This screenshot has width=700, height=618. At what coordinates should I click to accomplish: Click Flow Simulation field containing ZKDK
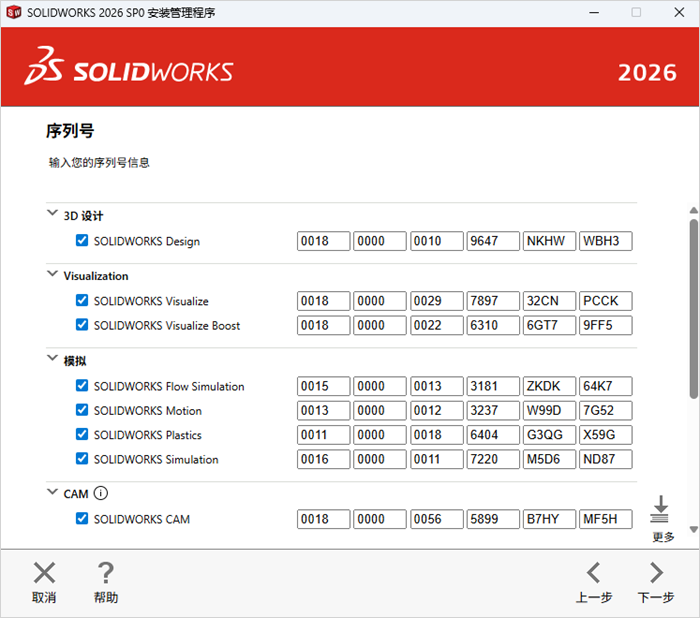pos(549,386)
